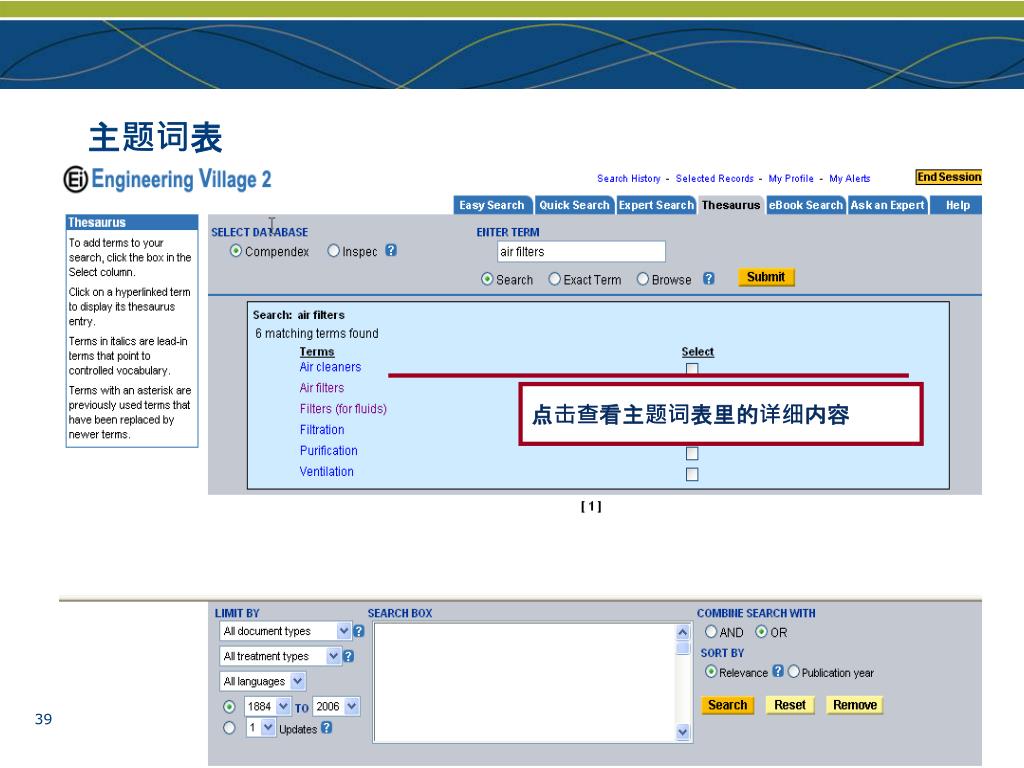Open help icon beside Updates
1024x768 pixels.
pos(327,728)
